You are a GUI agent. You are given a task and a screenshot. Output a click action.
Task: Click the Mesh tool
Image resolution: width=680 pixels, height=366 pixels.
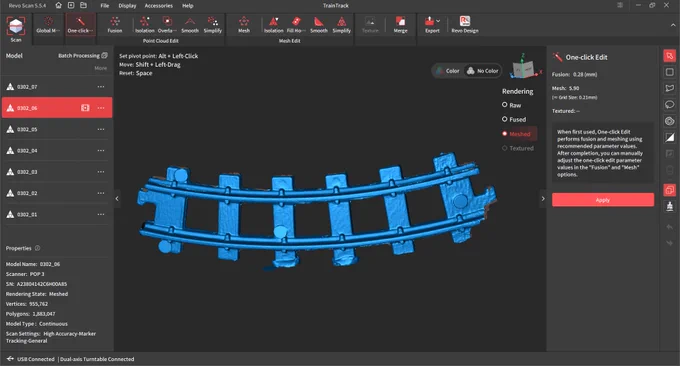point(244,25)
